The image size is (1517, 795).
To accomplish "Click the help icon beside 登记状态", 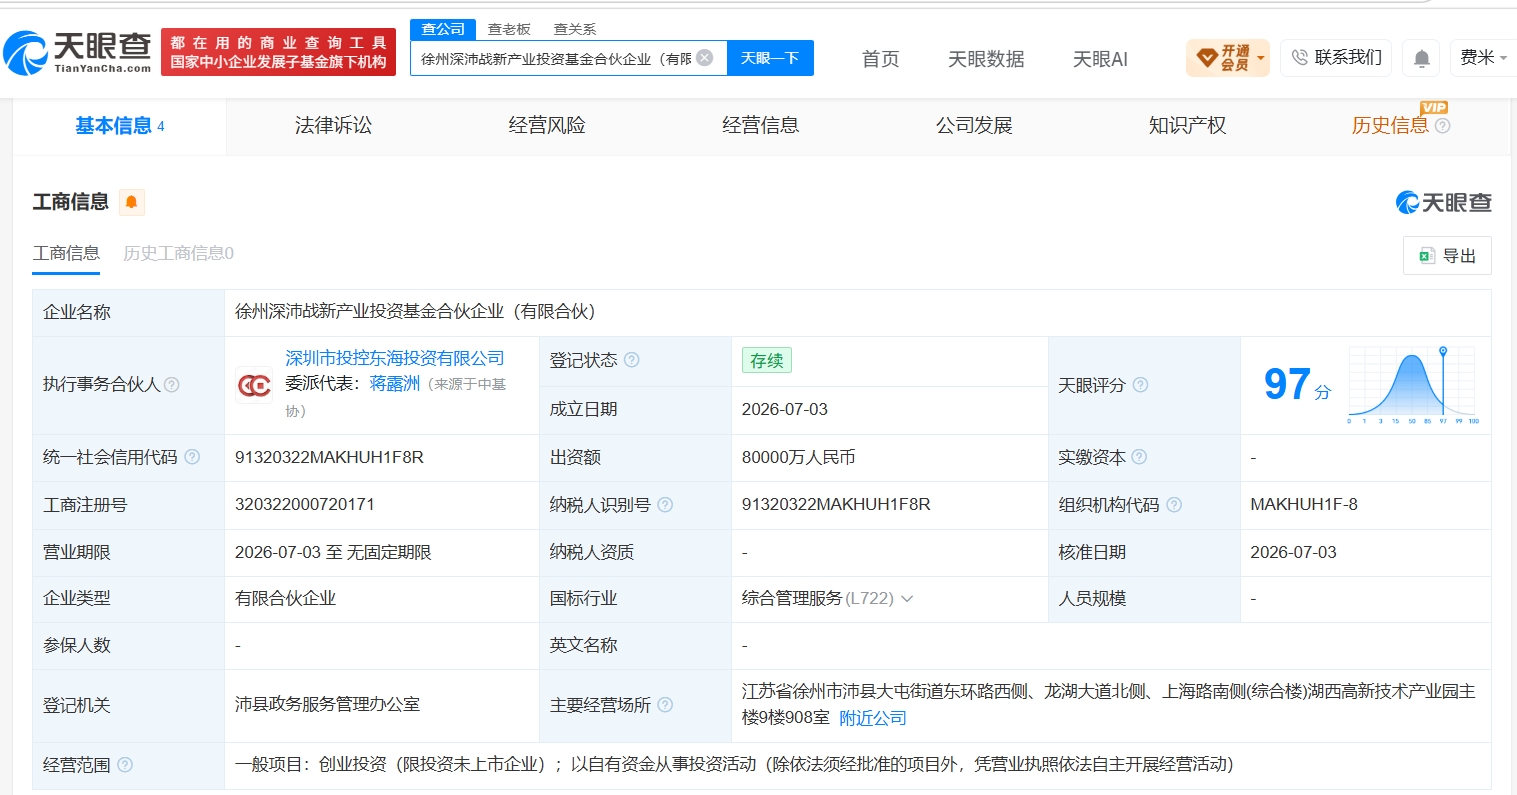I will tap(632, 360).
